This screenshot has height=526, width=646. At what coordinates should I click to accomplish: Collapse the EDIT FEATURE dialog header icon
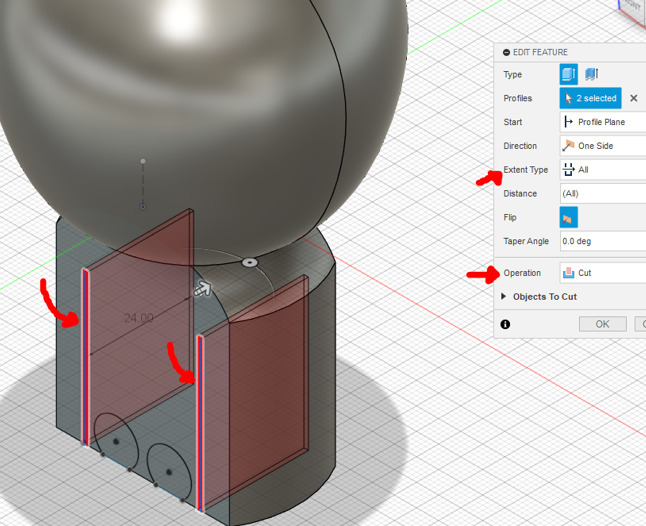pyautogui.click(x=506, y=52)
